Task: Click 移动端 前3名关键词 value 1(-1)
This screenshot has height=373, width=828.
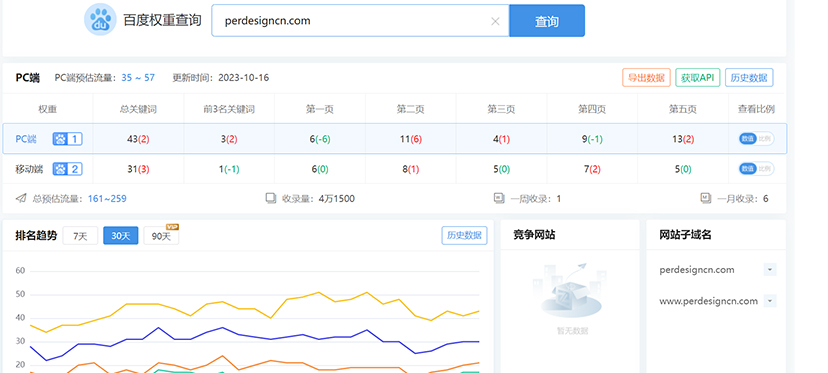Action: (x=229, y=170)
